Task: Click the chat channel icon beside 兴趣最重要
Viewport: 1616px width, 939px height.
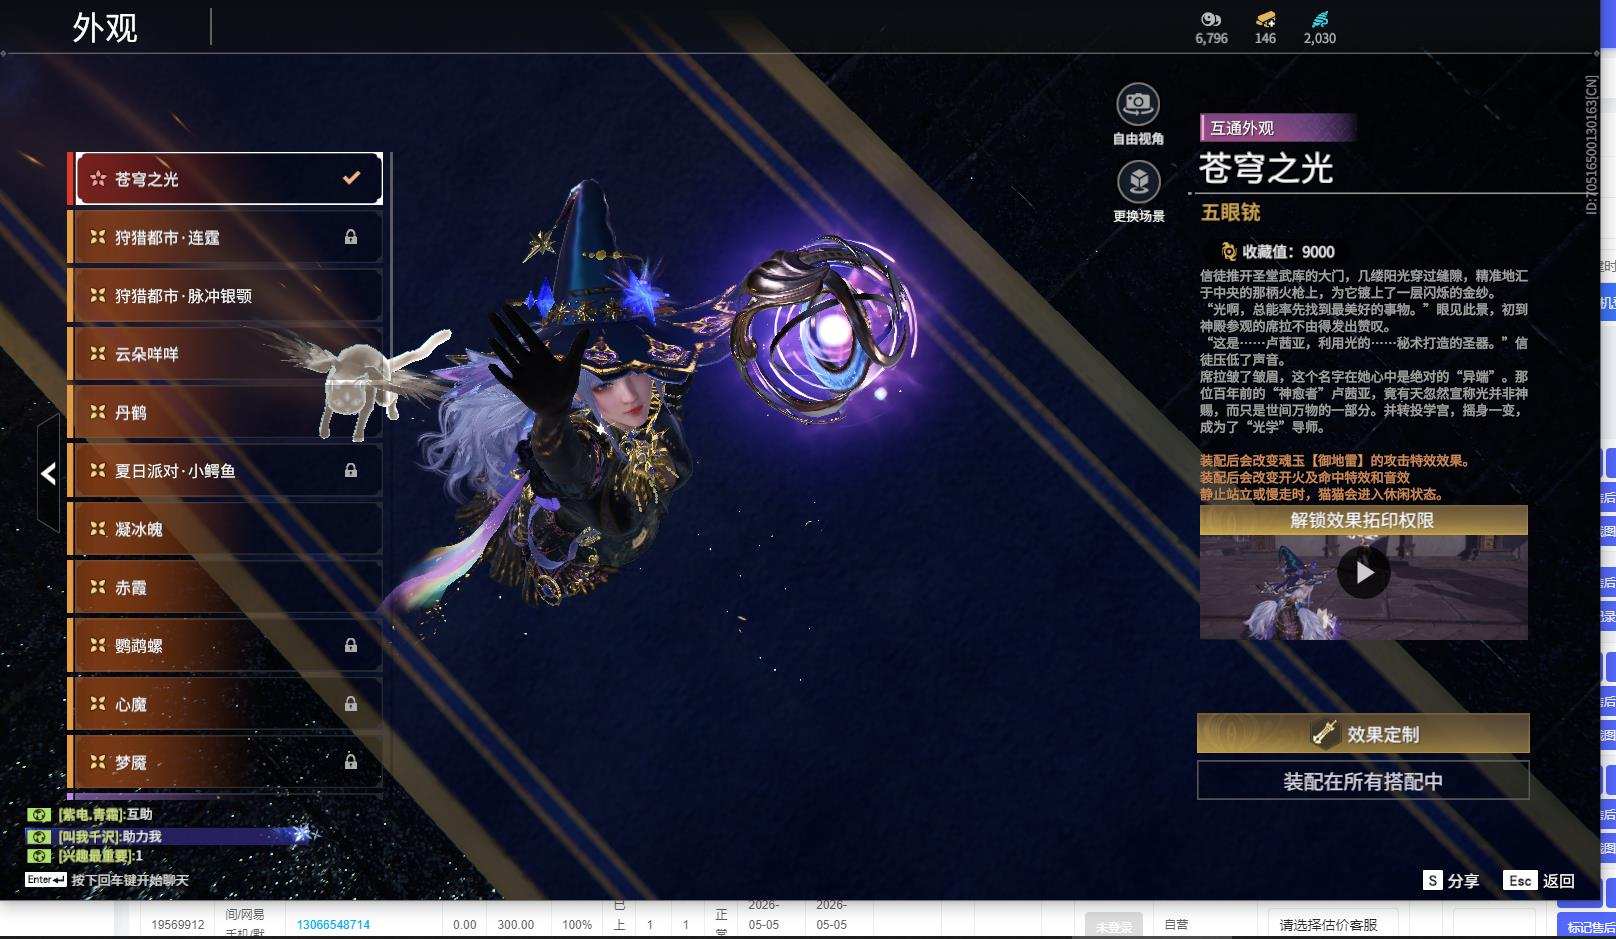Action: point(39,856)
